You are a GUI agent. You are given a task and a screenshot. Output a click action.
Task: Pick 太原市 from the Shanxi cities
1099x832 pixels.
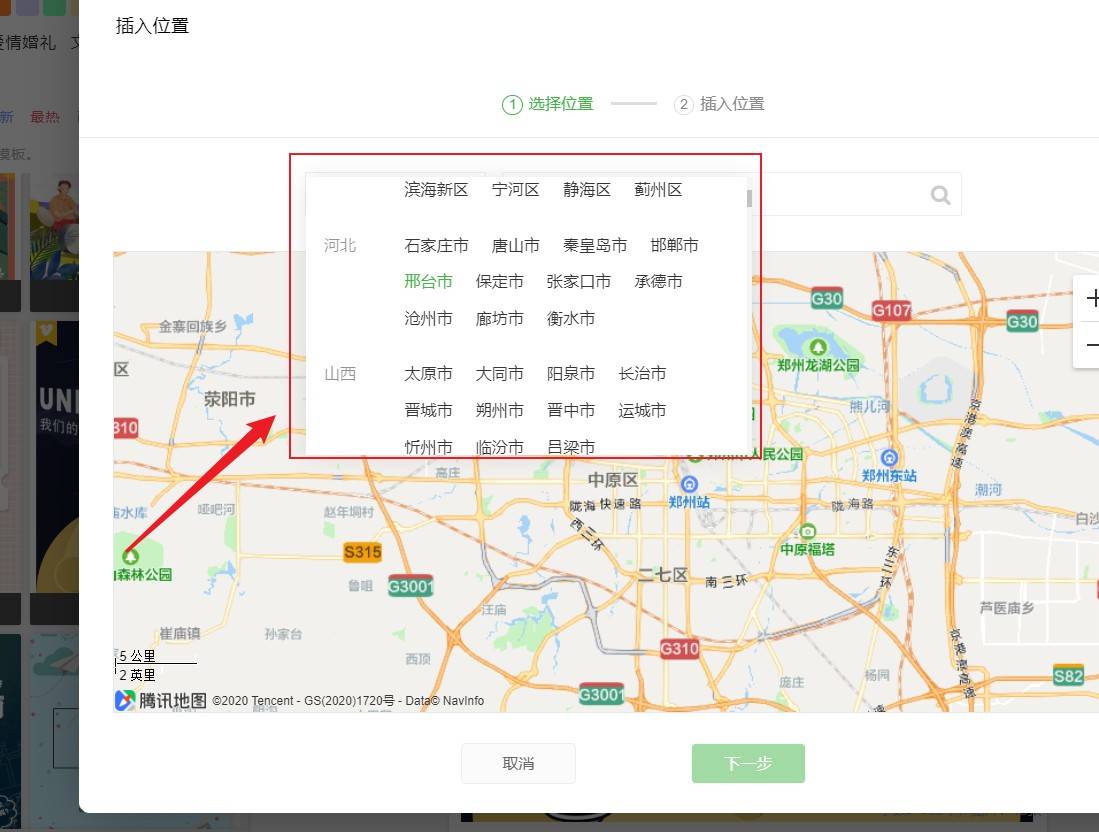coord(428,374)
